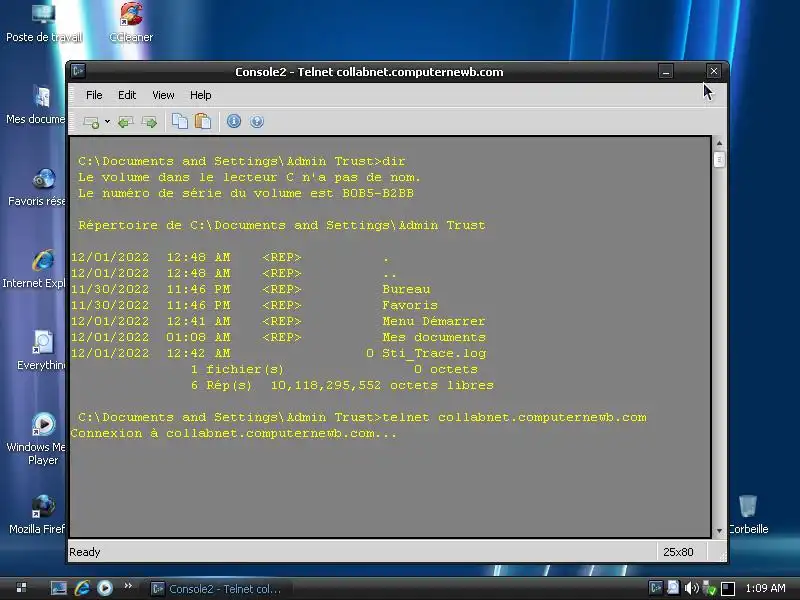Go to next tab with green right arrow
This screenshot has width=800, height=600.
coord(149,122)
